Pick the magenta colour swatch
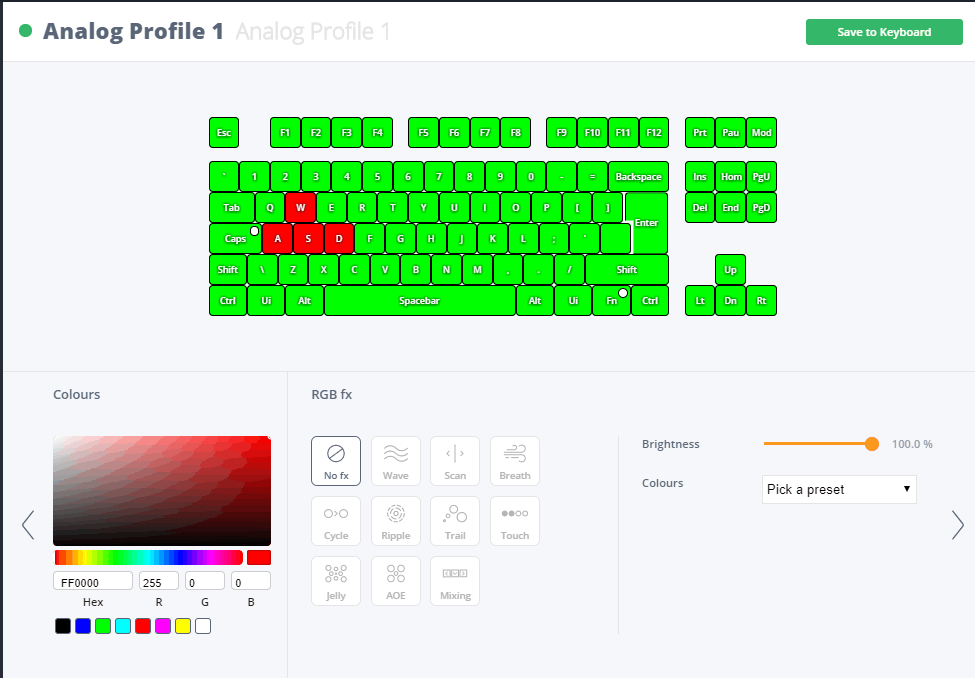The image size is (975, 678). pos(163,626)
